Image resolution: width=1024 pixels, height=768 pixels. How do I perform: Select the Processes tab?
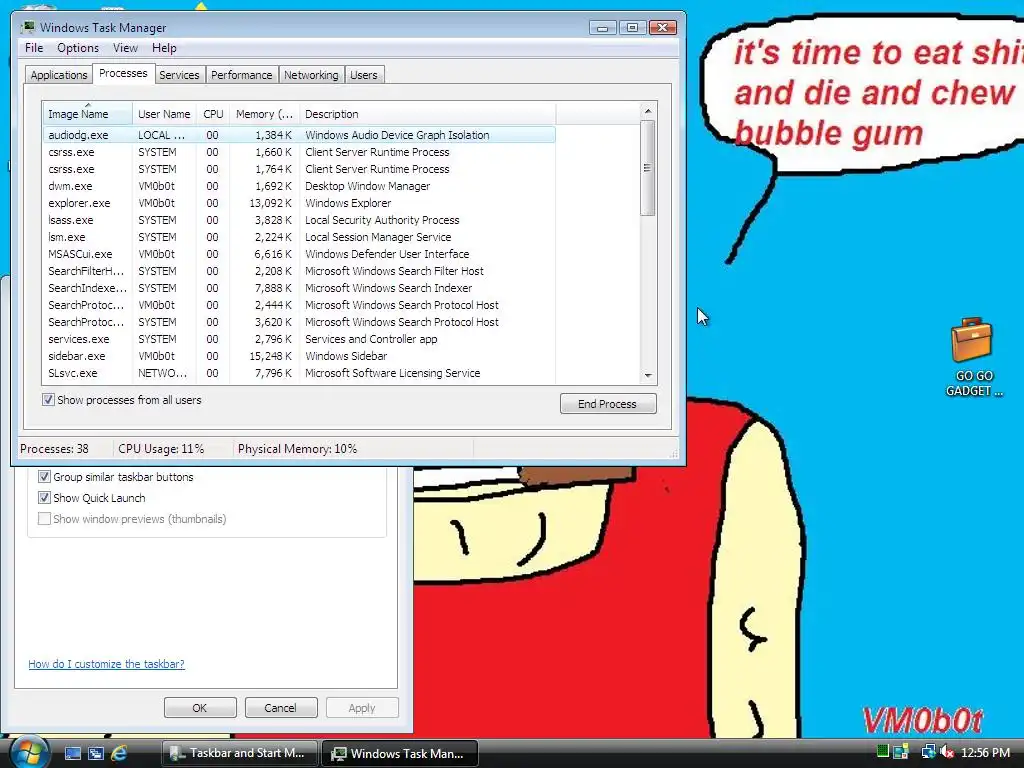pyautogui.click(x=123, y=73)
